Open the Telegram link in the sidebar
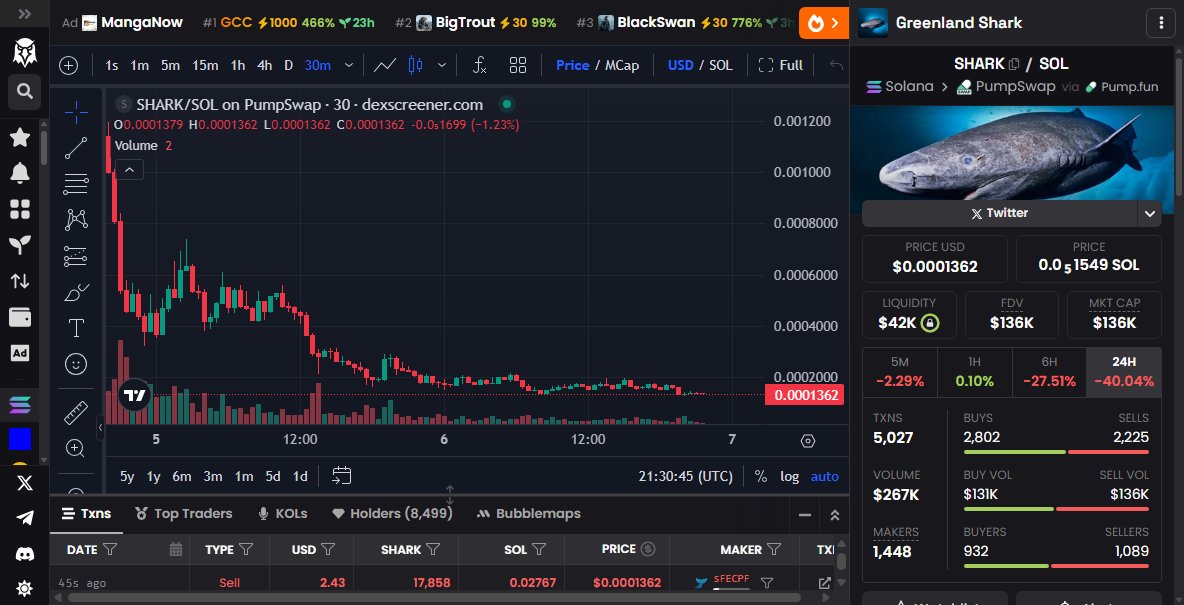This screenshot has width=1184, height=605. click(x=25, y=518)
